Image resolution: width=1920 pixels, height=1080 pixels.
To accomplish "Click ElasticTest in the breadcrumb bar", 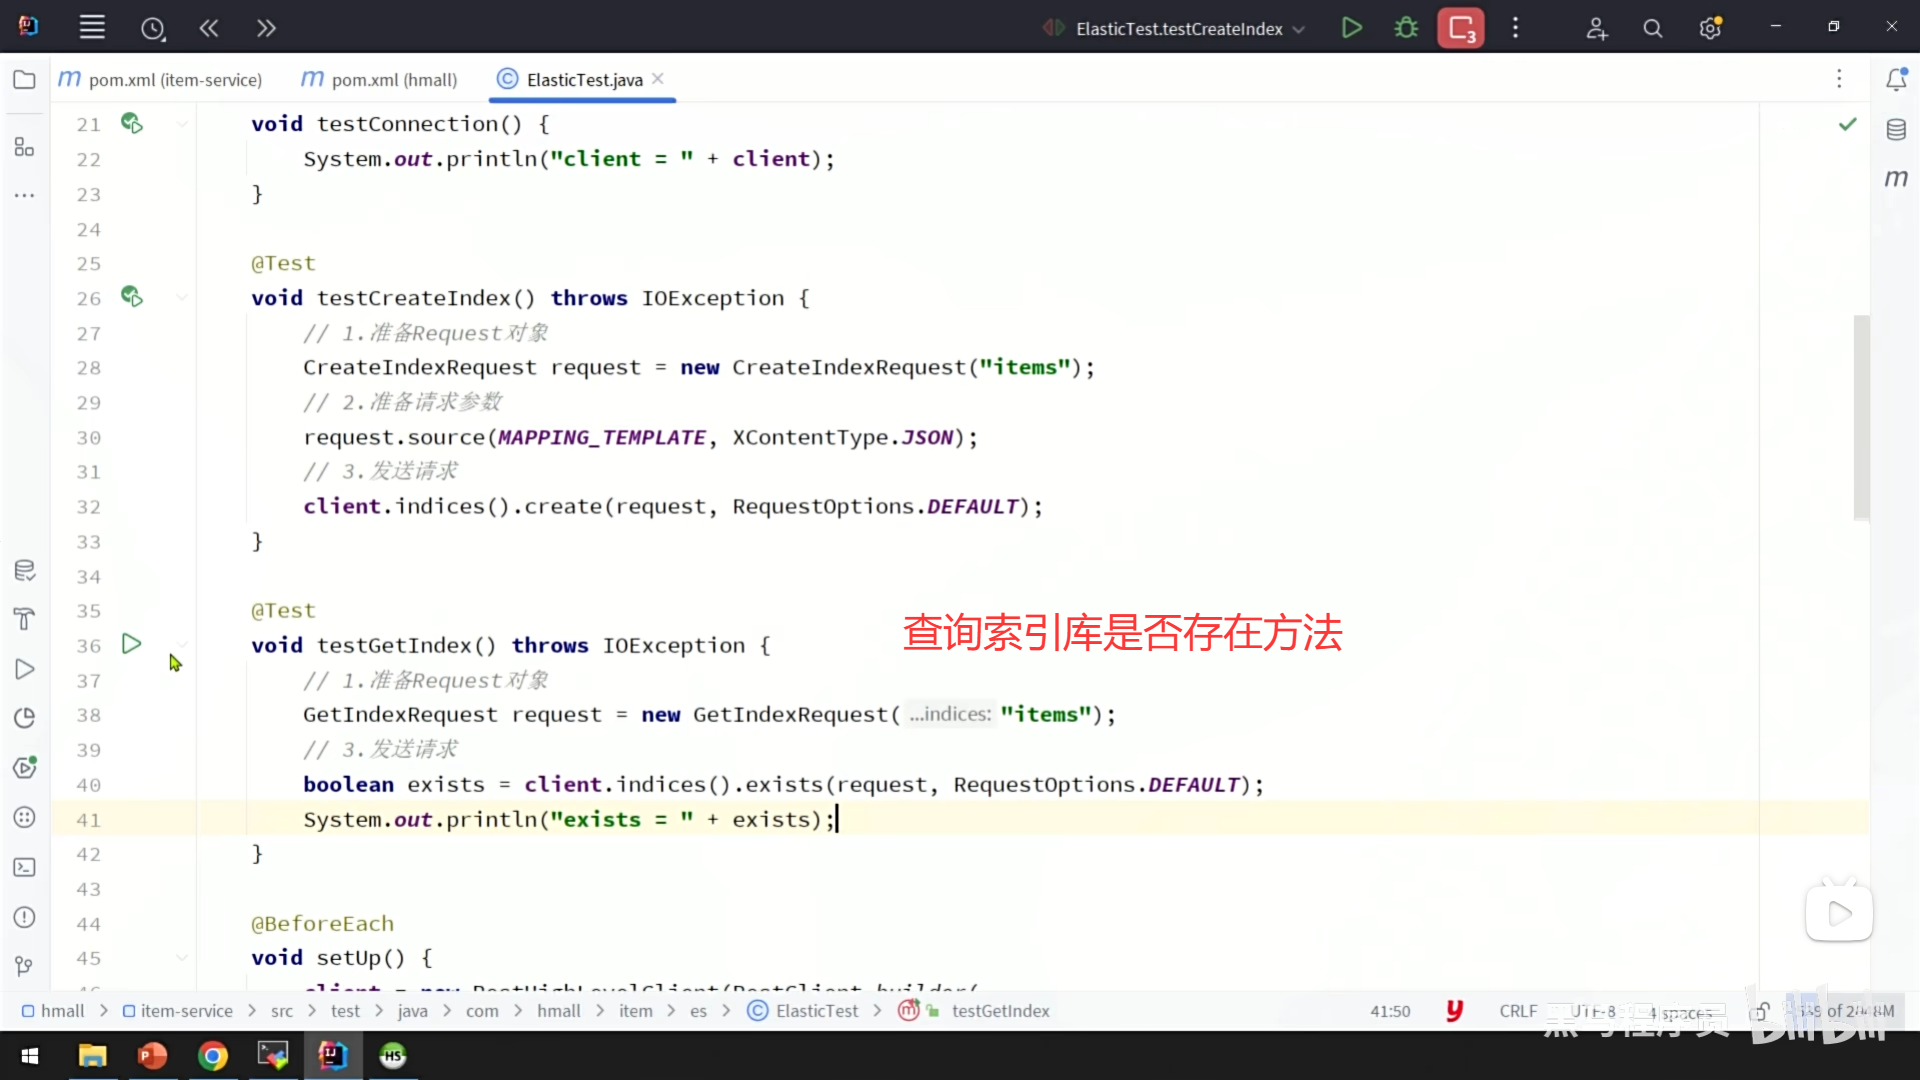I will [x=816, y=1011].
